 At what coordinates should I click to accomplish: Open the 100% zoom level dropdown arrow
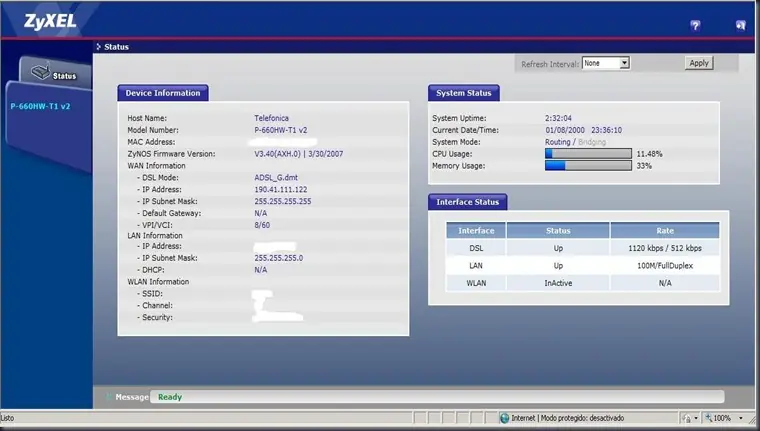tap(741, 418)
